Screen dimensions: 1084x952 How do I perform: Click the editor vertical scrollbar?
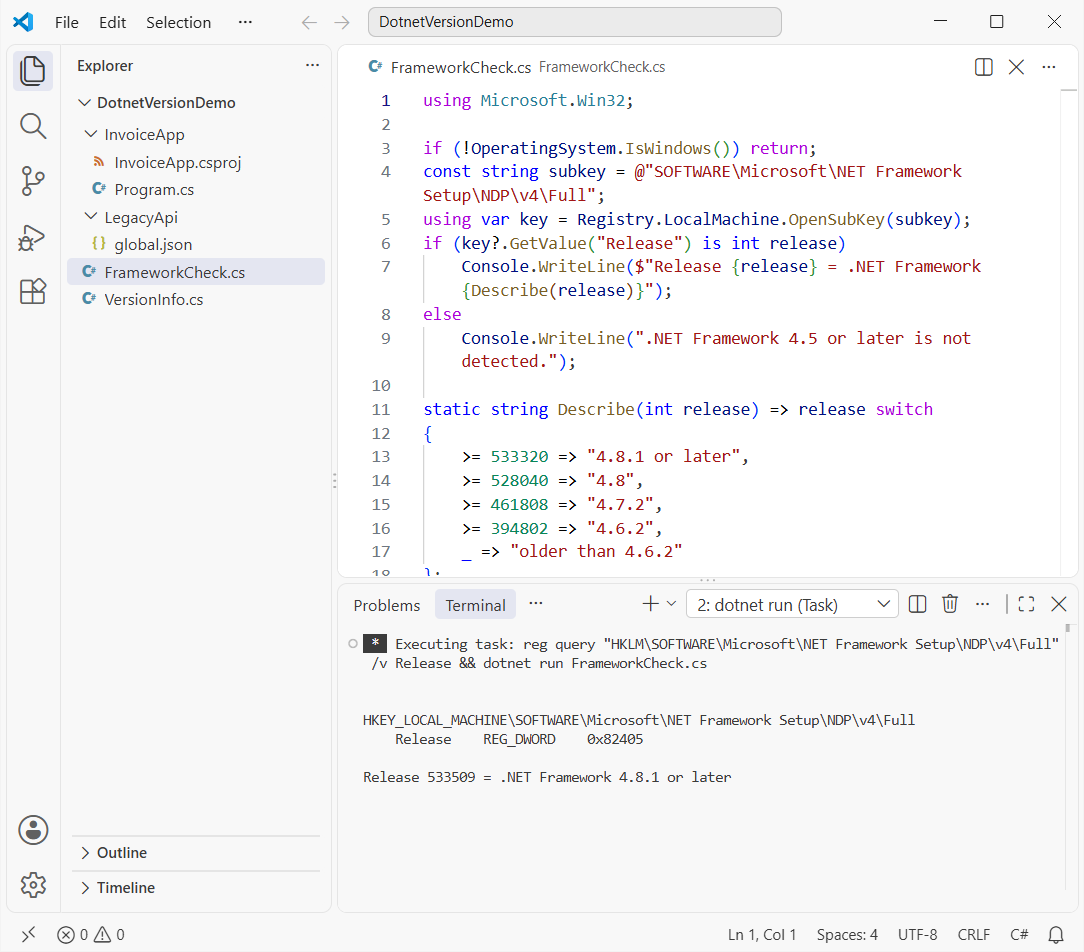(1069, 332)
